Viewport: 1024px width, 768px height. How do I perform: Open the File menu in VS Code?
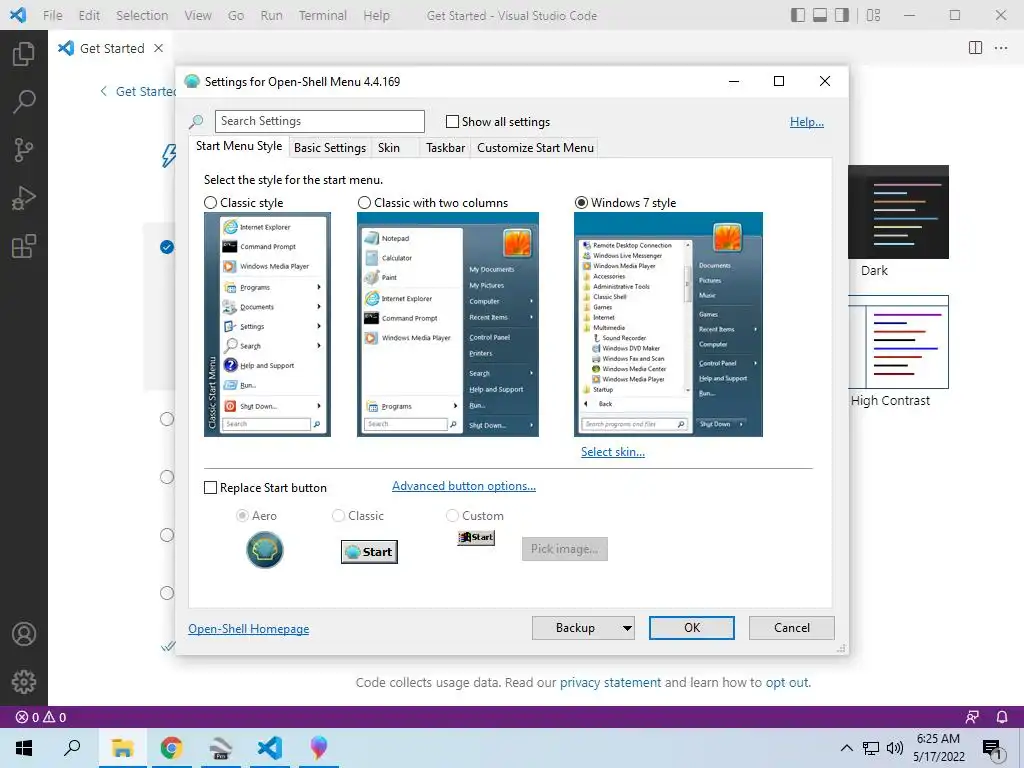(52, 15)
